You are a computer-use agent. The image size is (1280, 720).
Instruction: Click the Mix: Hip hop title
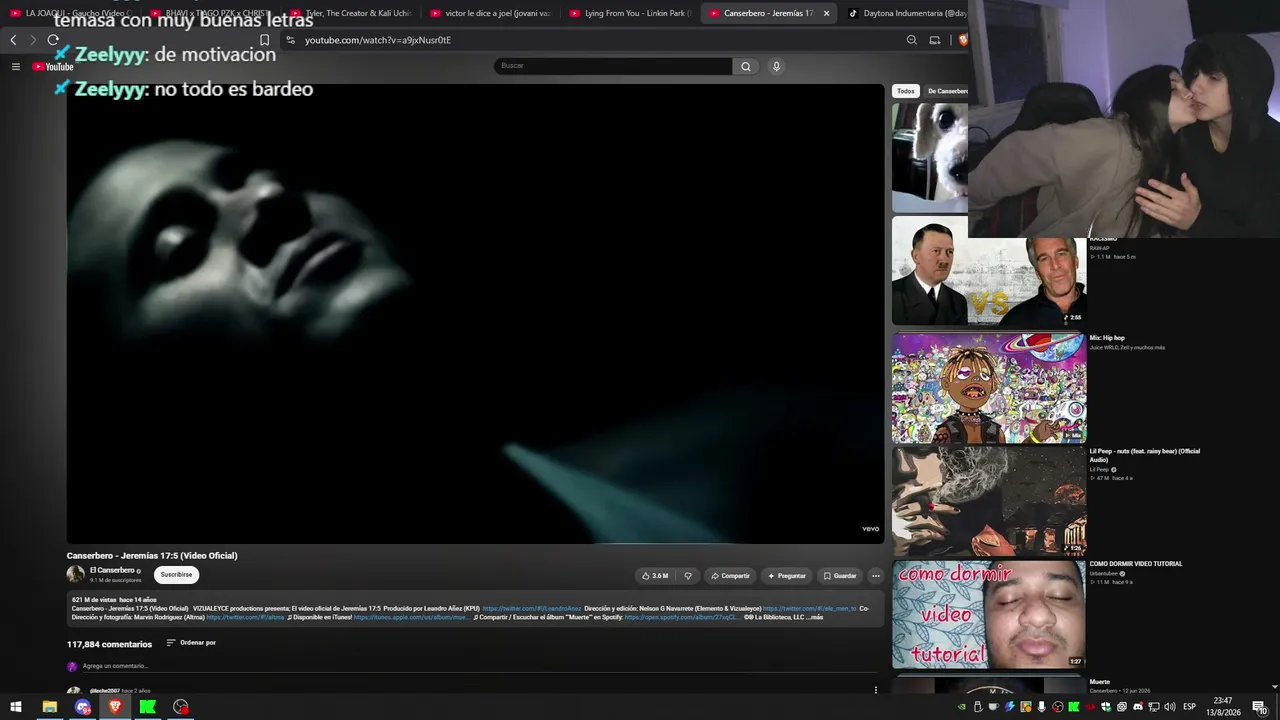[x=1107, y=338]
